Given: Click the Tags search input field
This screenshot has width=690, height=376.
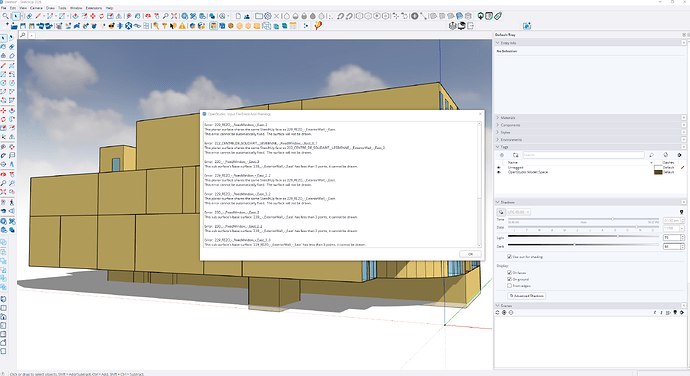Looking at the screenshot, I should point(584,155).
